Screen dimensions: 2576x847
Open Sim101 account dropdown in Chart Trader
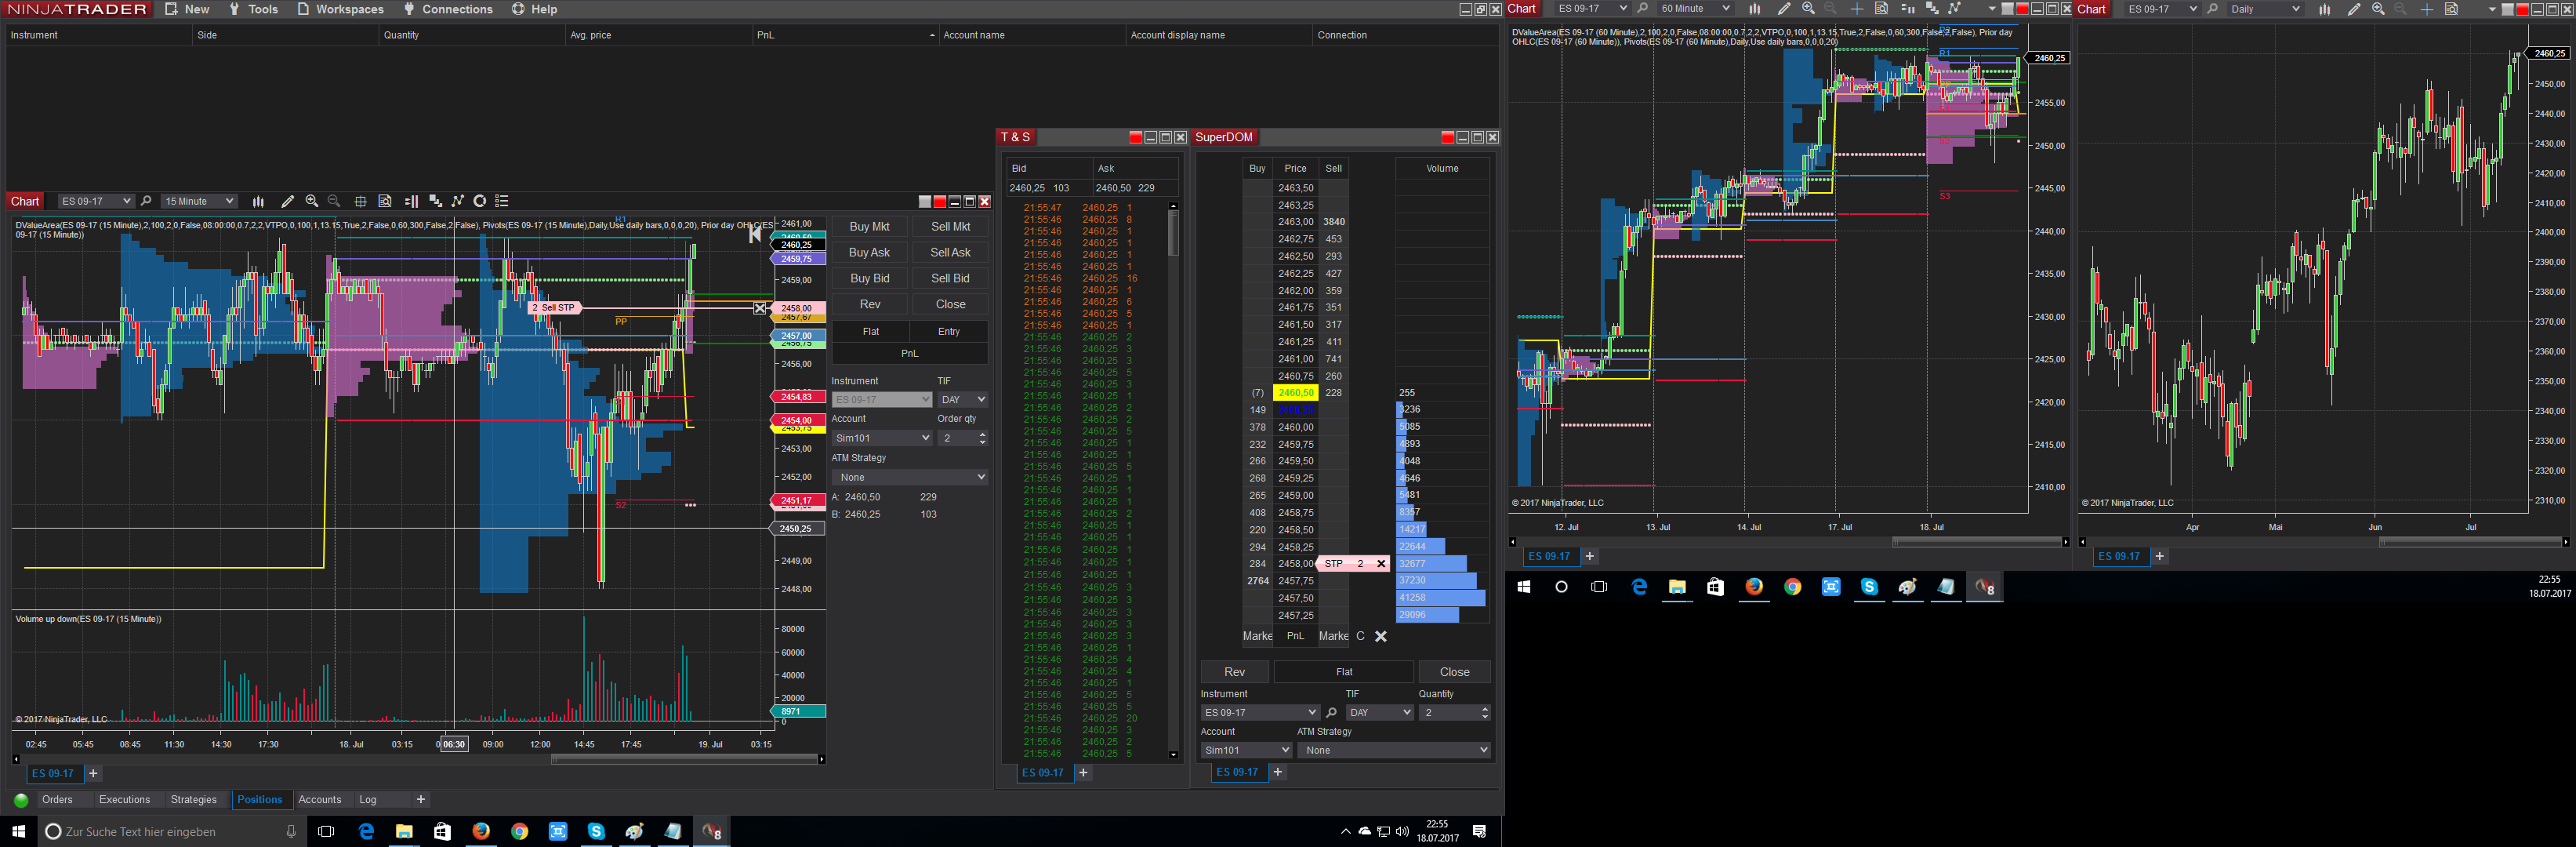(882, 438)
